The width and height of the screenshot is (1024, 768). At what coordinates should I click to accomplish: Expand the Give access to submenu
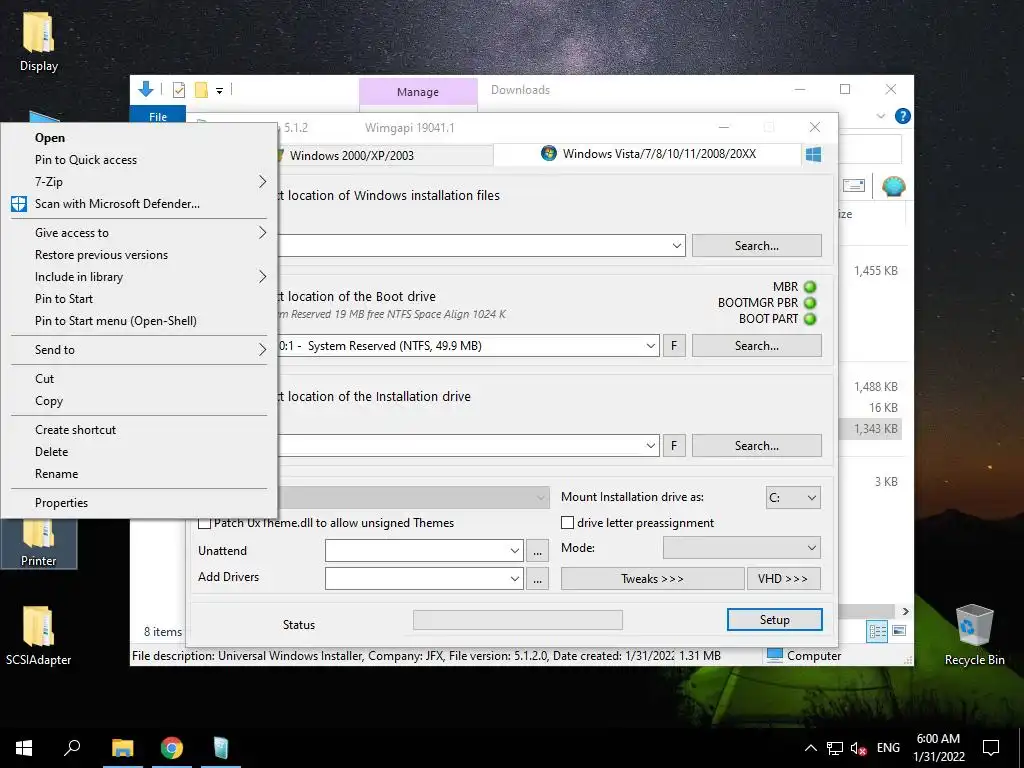(138, 232)
